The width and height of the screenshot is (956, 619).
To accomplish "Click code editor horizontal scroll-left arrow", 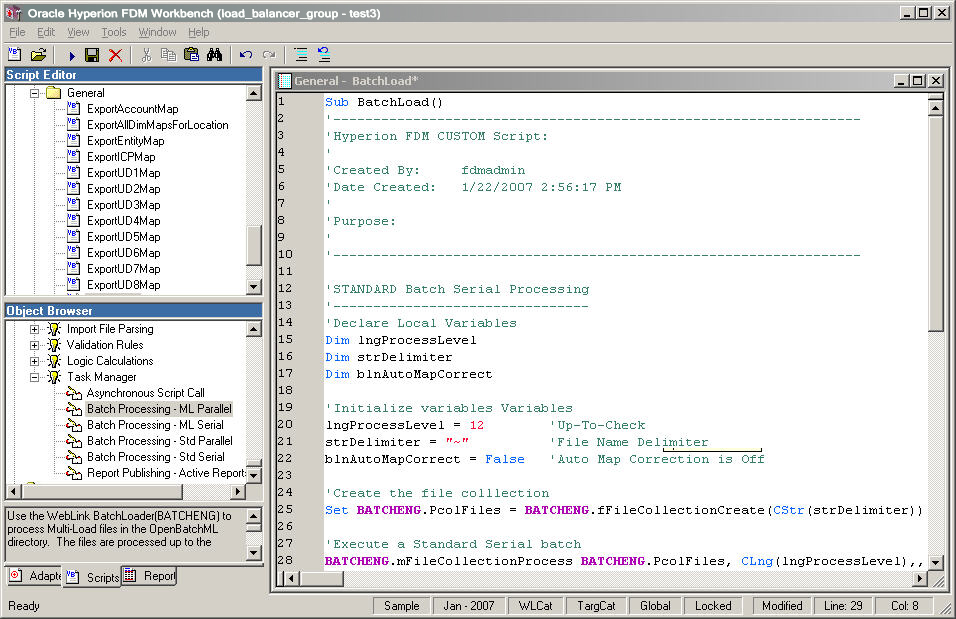I will 292,578.
